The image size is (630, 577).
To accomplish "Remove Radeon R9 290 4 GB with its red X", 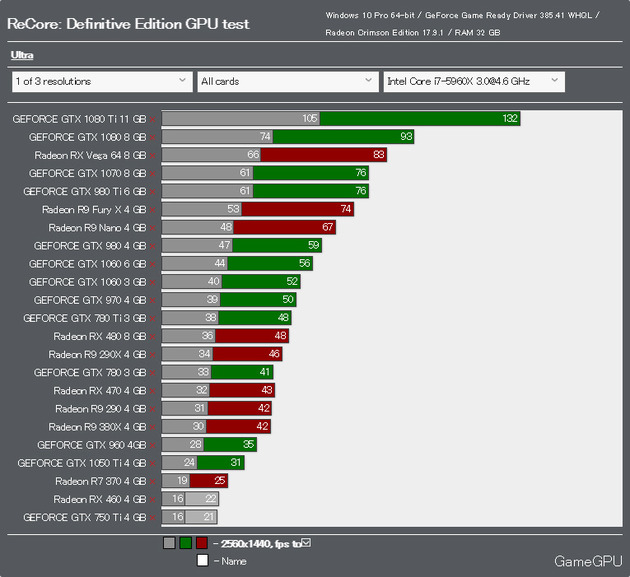I will 153,409.
